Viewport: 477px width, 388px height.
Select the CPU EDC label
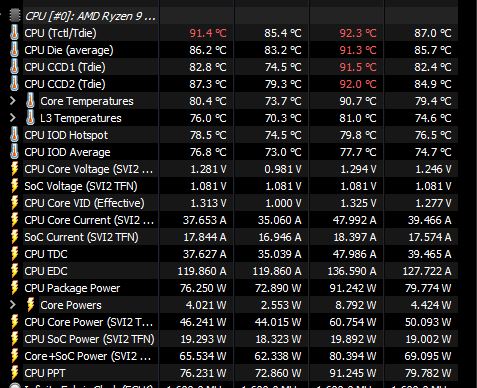coord(46,271)
